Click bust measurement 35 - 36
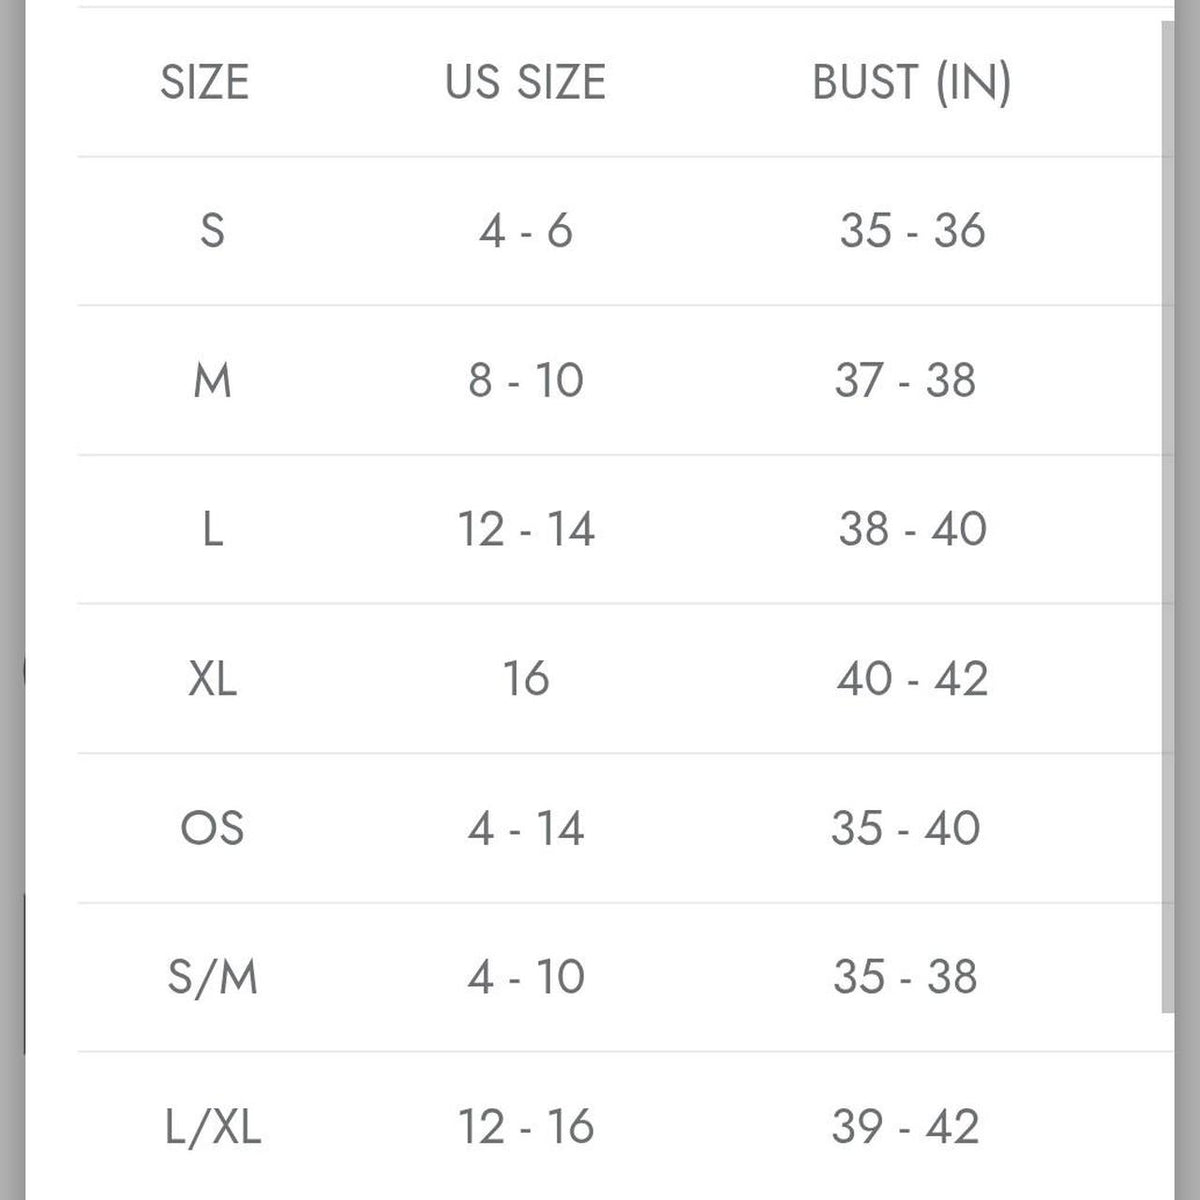This screenshot has width=1200, height=1200. pos(912,231)
